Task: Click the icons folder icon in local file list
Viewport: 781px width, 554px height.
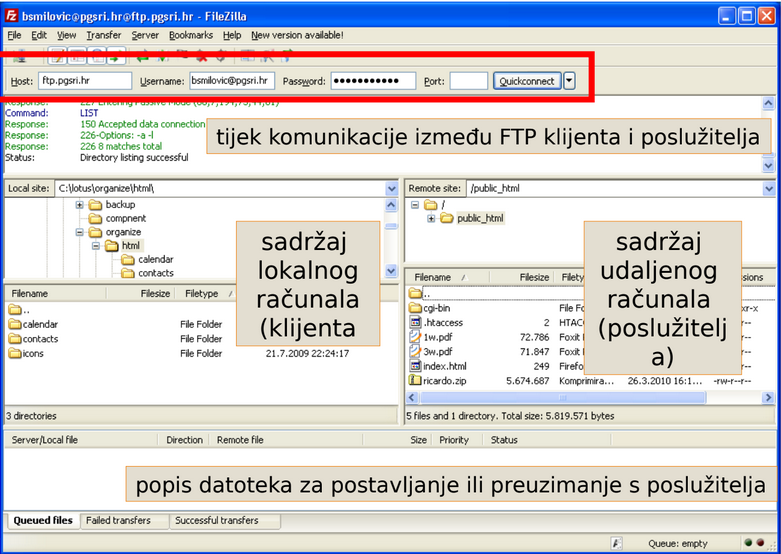Action: 15,353
